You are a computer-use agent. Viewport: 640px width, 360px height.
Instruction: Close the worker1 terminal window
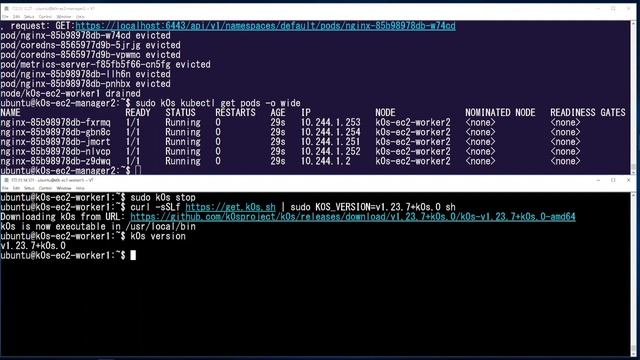(629, 180)
